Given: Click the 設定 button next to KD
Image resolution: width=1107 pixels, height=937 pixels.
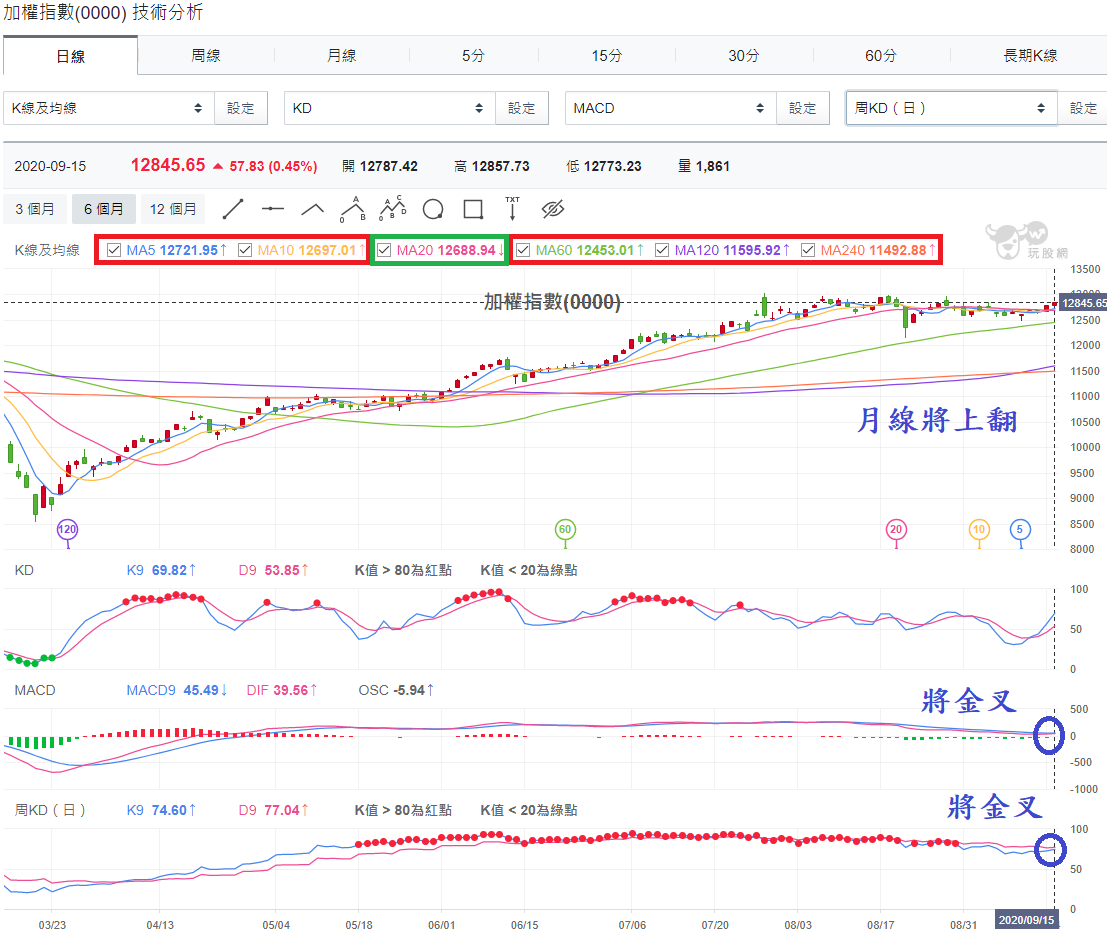Looking at the screenshot, I should (522, 108).
